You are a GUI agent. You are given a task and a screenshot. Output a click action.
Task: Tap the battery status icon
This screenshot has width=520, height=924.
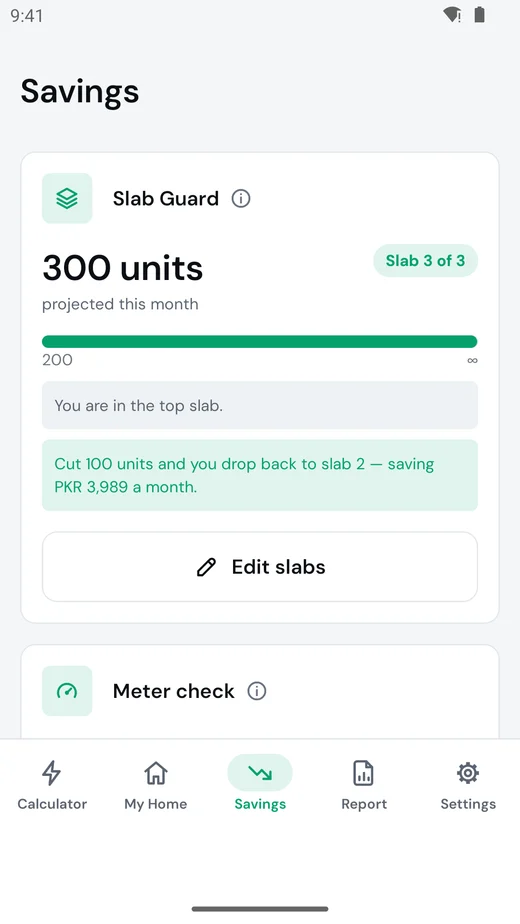click(x=480, y=15)
